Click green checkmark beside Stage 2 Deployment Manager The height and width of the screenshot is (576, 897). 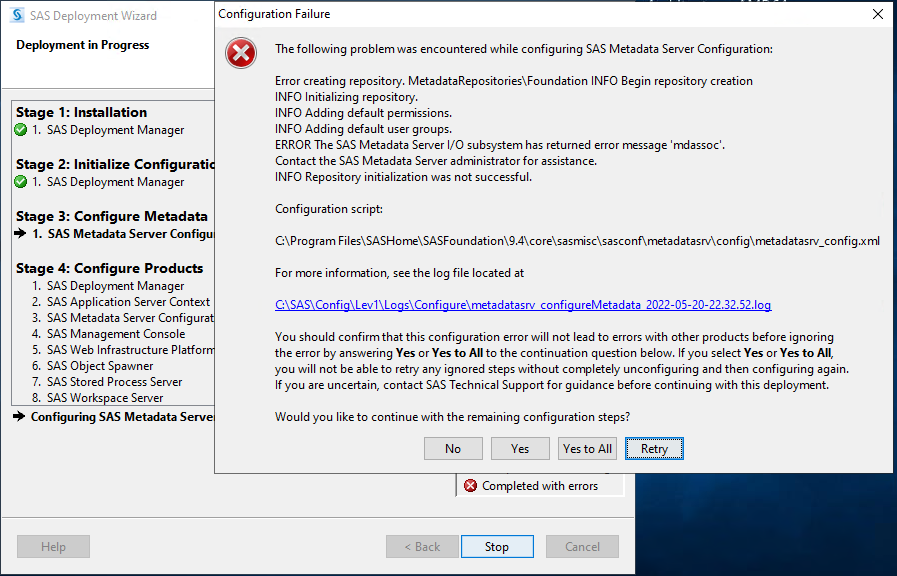tap(21, 182)
